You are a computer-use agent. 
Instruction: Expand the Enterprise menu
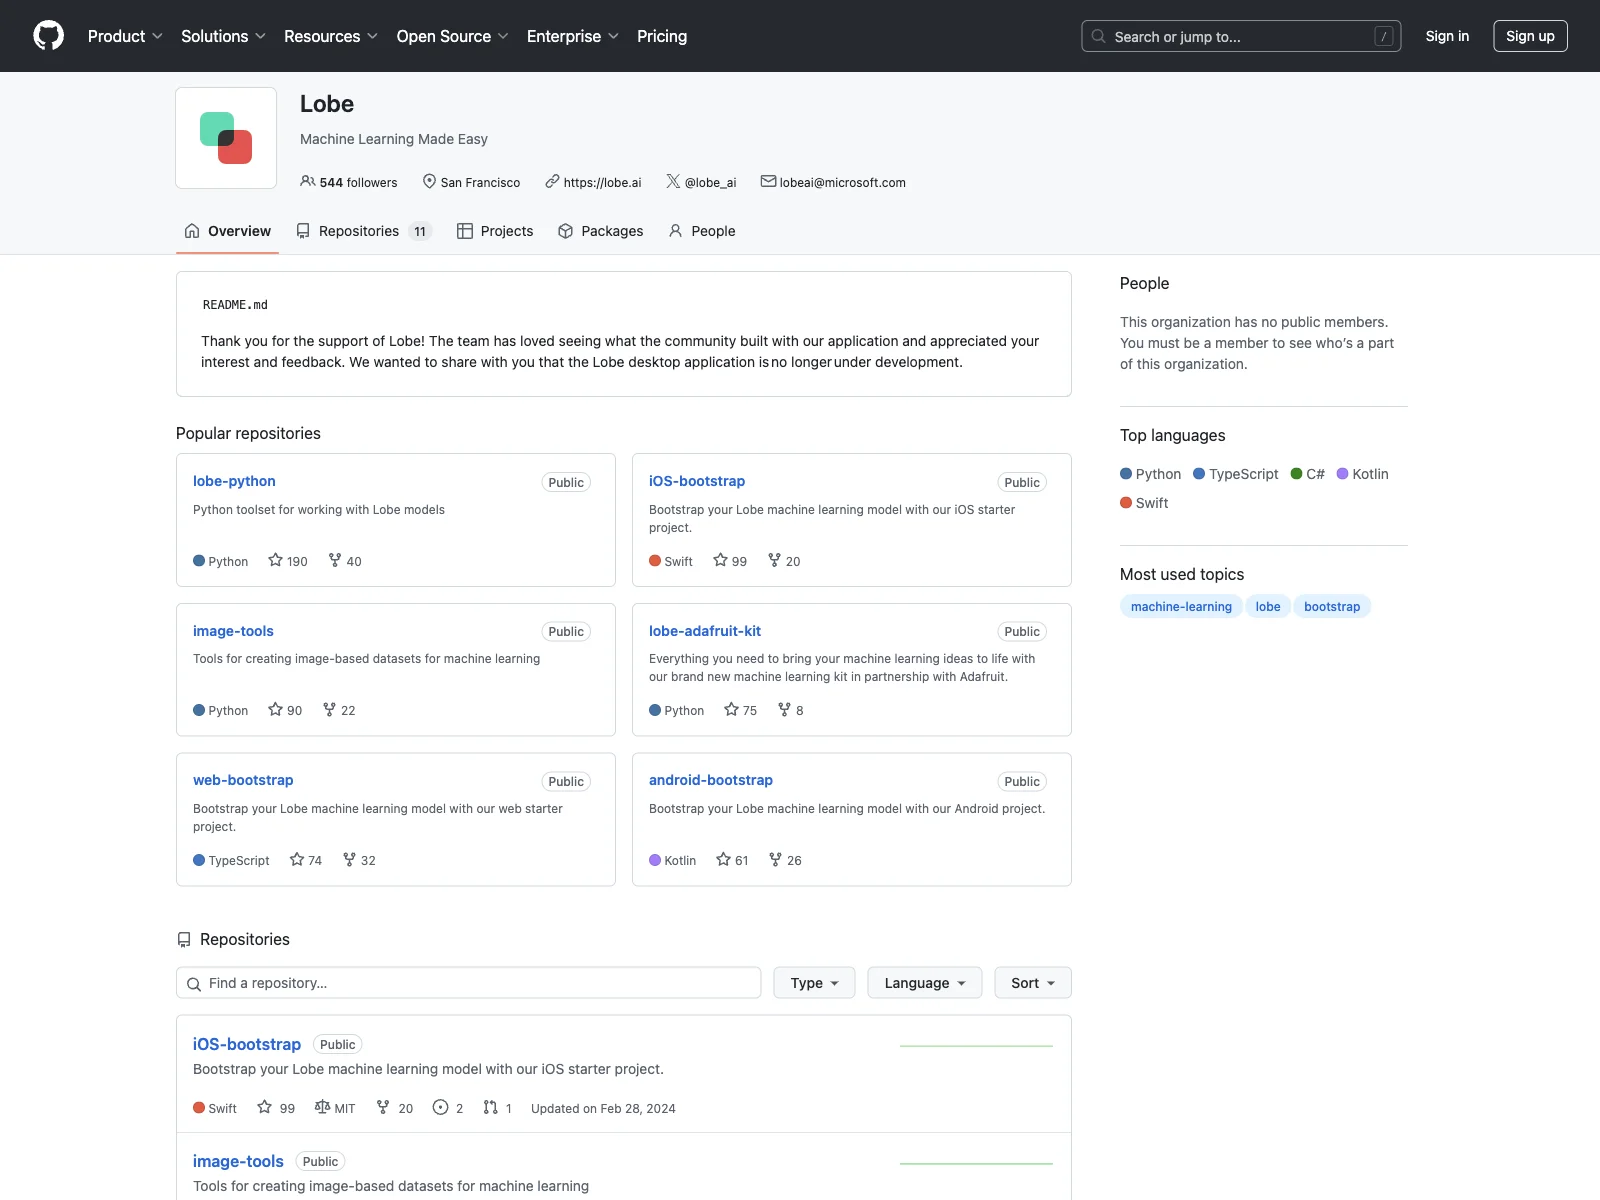click(x=573, y=36)
